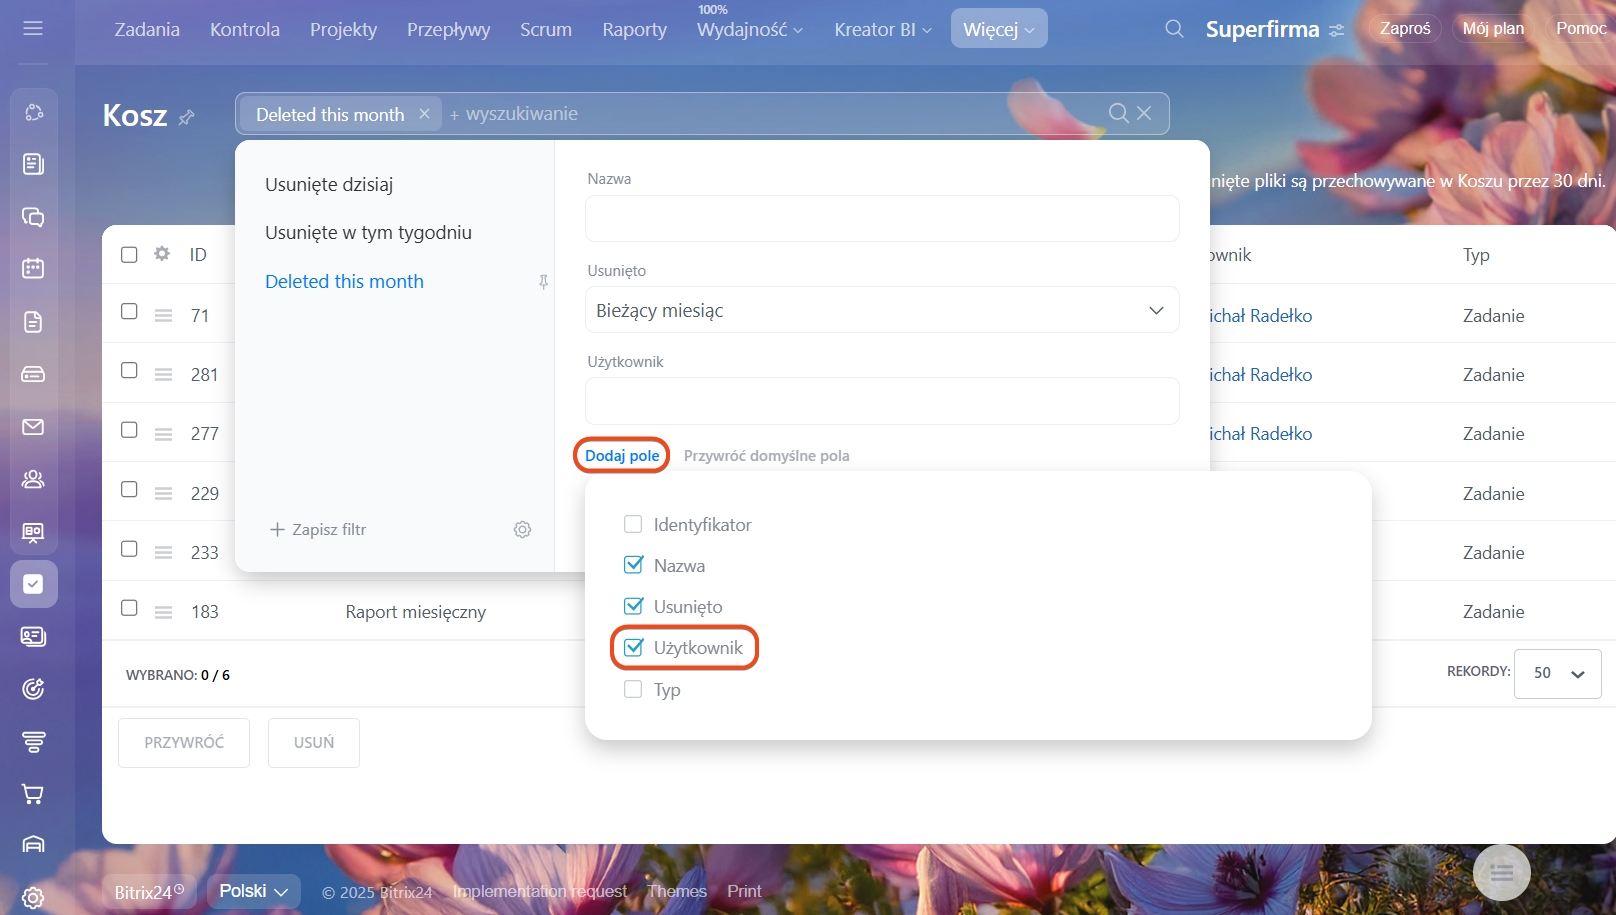Open Themes link in footer
1616x915 pixels.
tap(677, 891)
